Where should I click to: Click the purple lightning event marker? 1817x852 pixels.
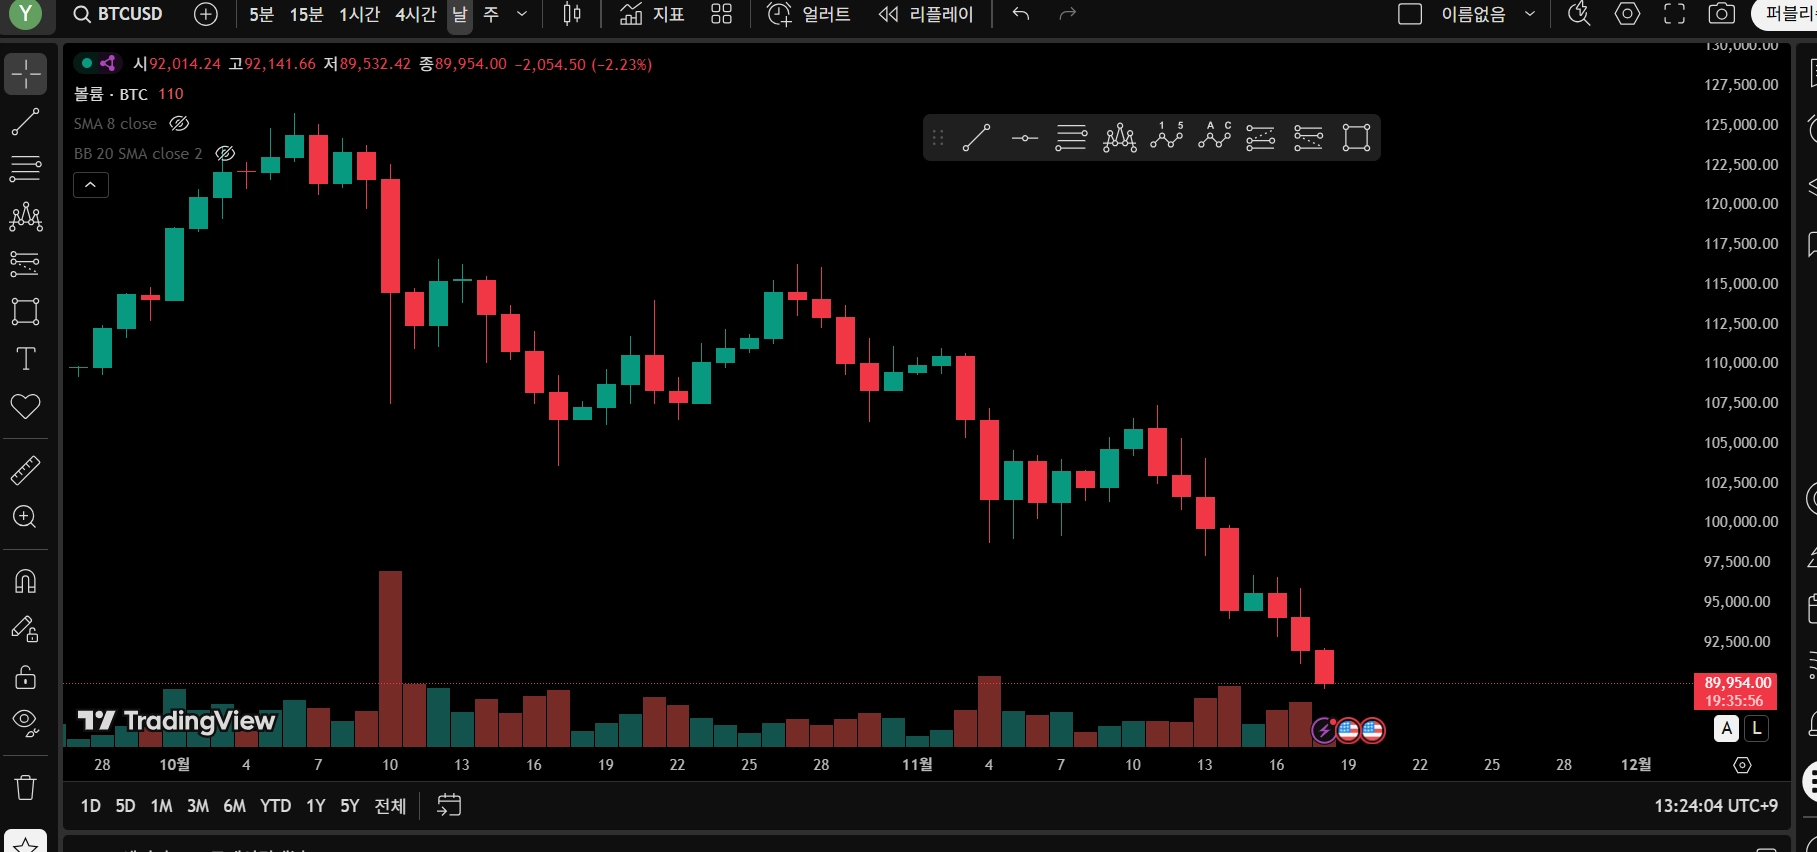[1324, 731]
